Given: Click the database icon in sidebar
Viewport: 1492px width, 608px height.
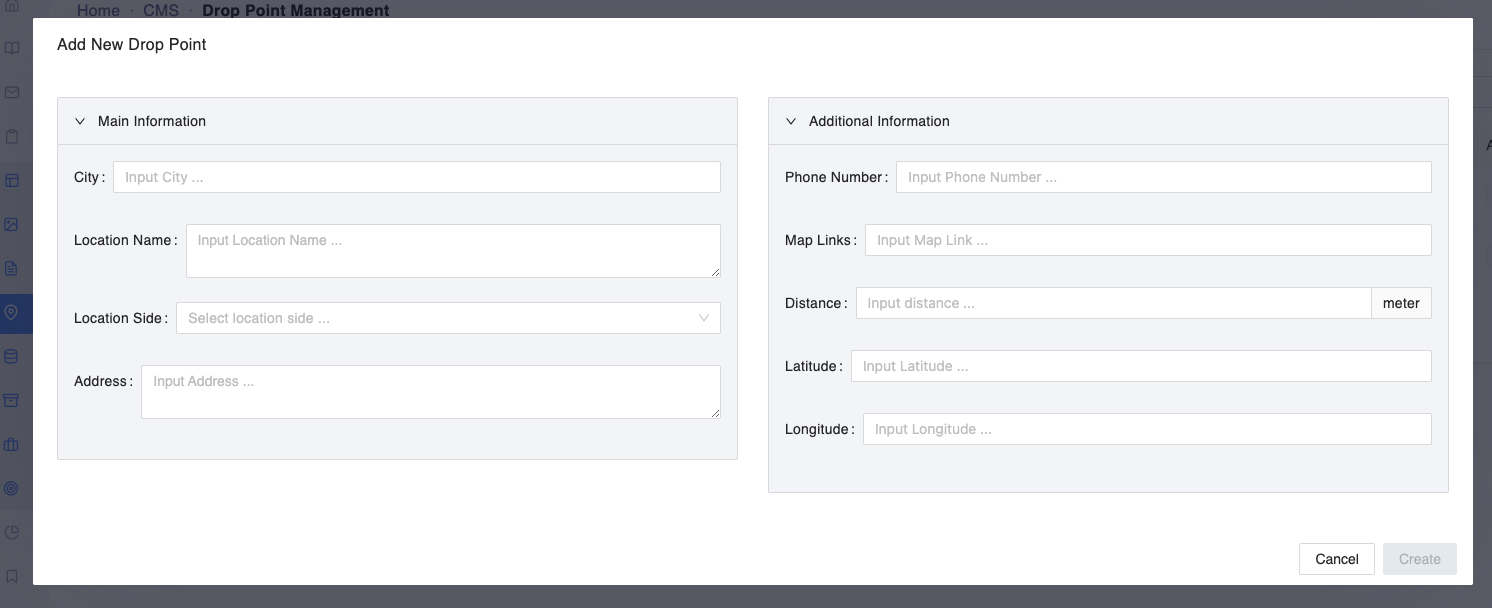Looking at the screenshot, I should [12, 357].
